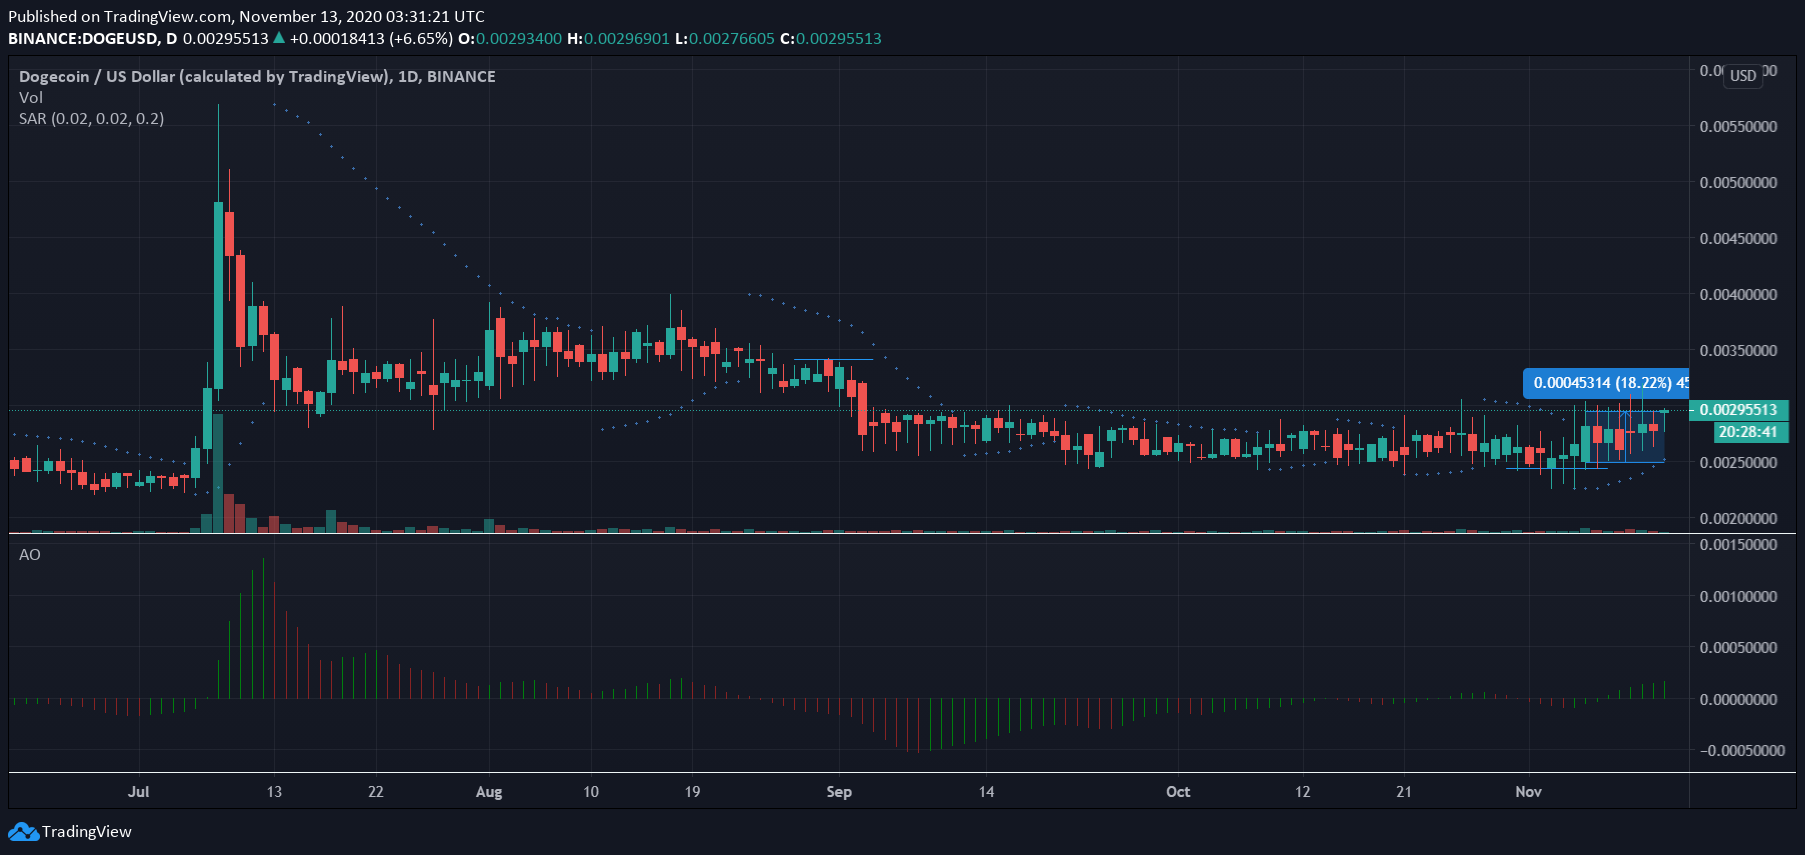Select the Dogecoin / US Dollar chart title
Image resolution: width=1805 pixels, height=855 pixels.
click(257, 76)
